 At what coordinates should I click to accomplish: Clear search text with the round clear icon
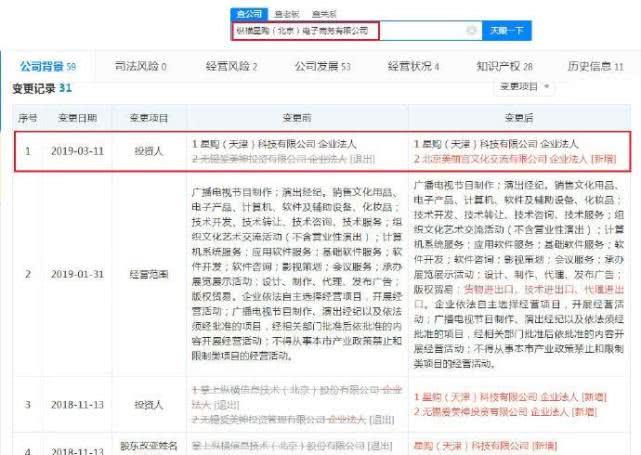coord(471,31)
